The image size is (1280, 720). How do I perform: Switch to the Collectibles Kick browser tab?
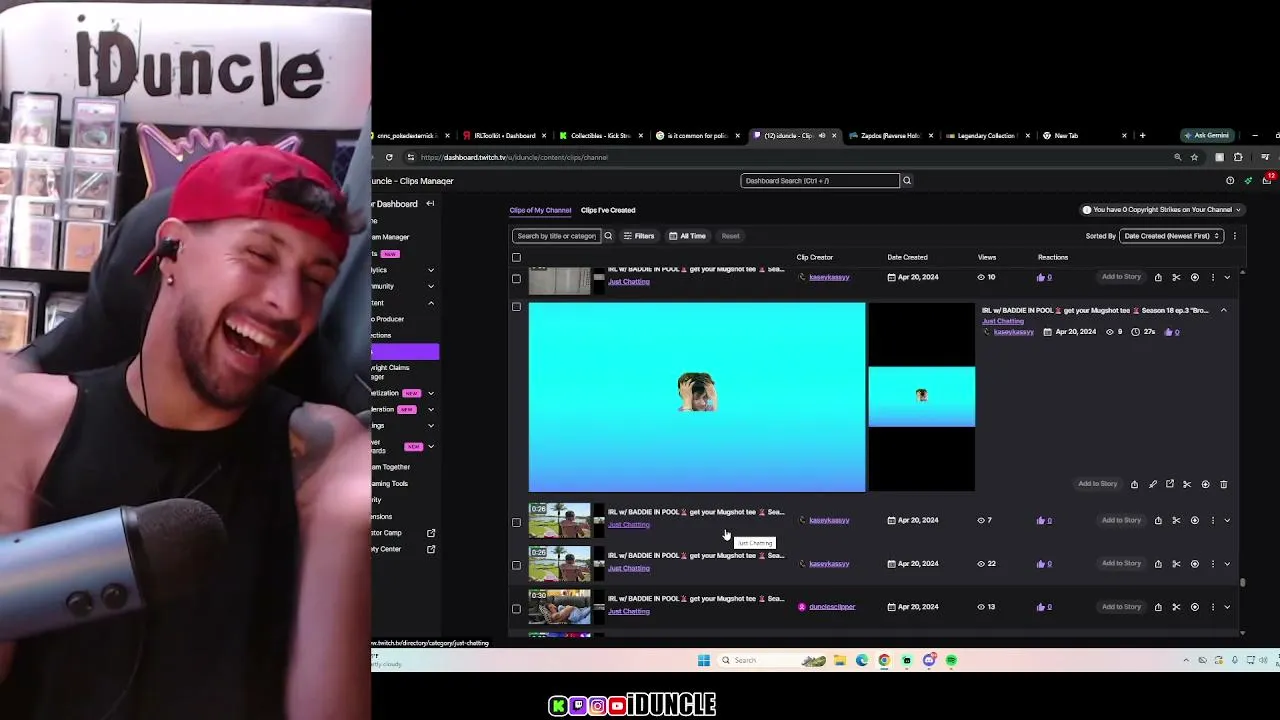[600, 135]
